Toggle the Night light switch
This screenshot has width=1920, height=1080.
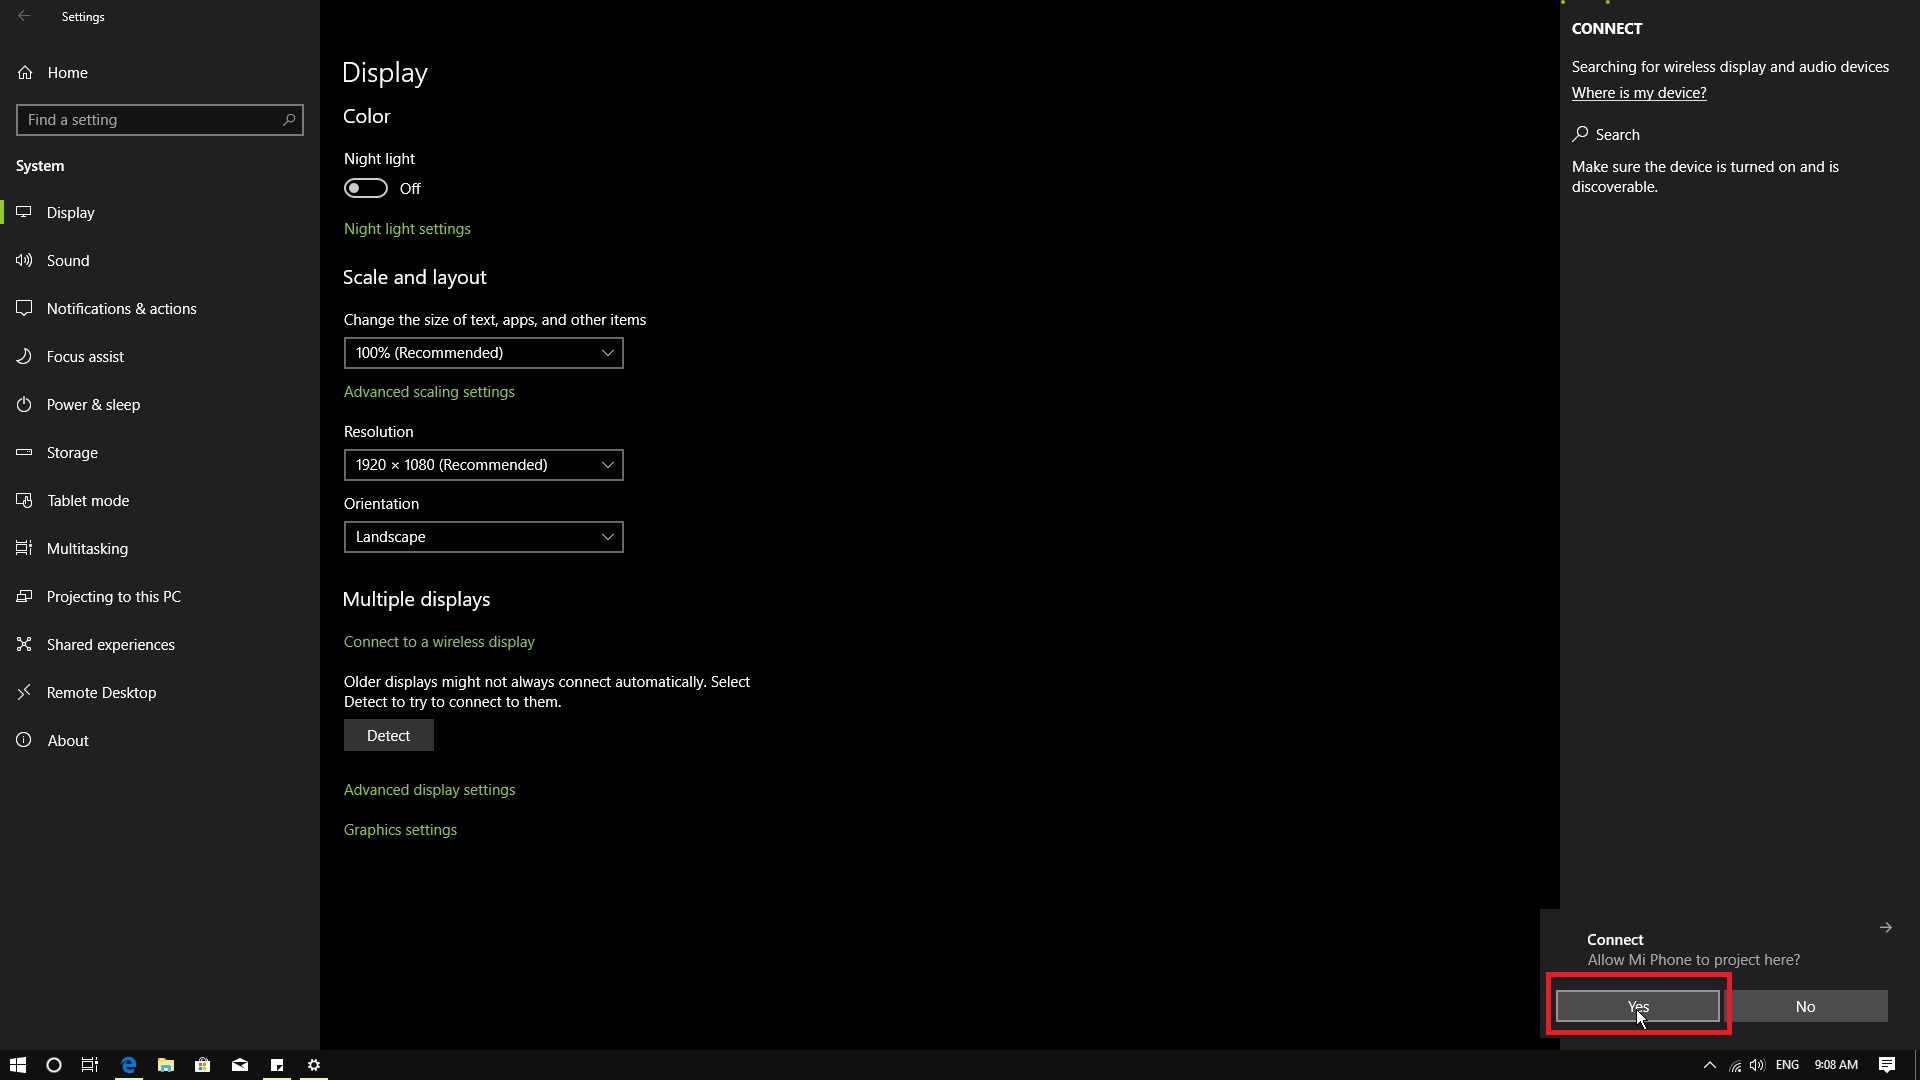[366, 189]
